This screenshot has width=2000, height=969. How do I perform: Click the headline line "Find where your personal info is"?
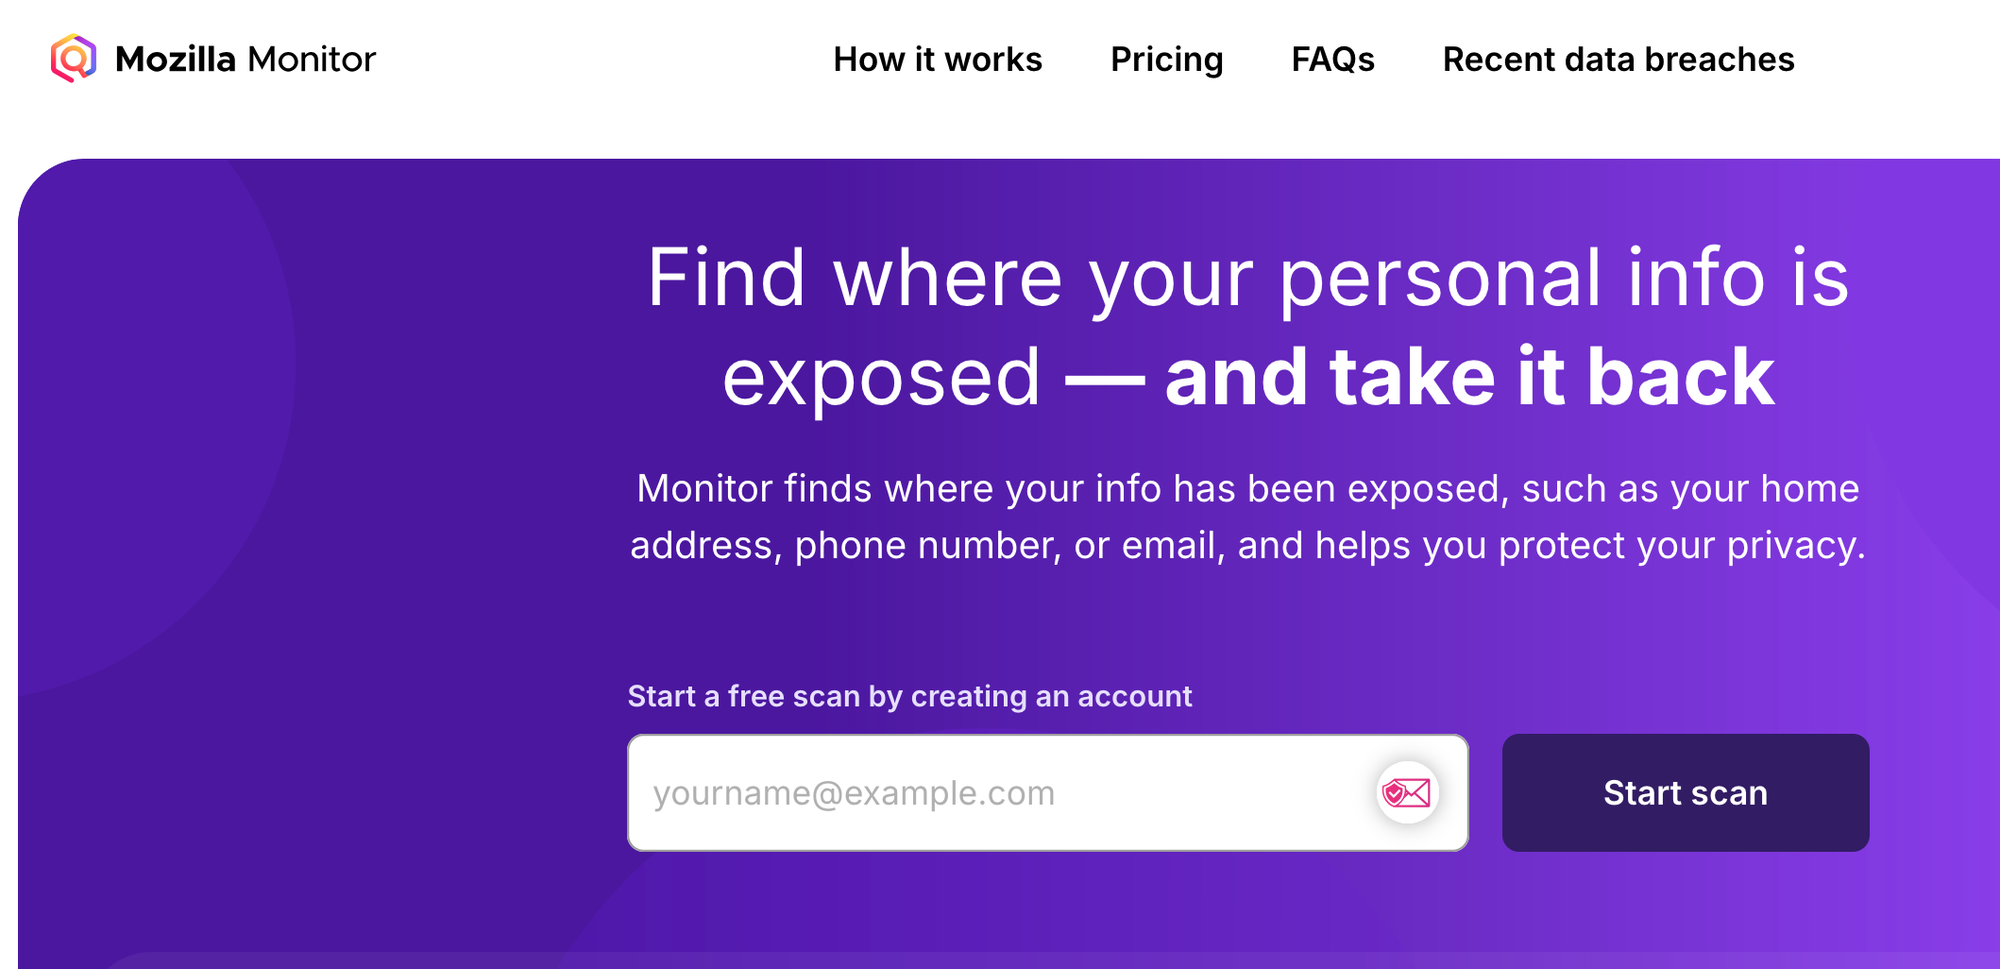pos(1247,278)
